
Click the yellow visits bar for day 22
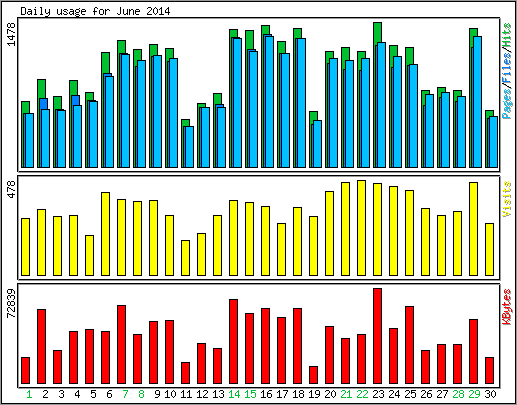coord(361,228)
